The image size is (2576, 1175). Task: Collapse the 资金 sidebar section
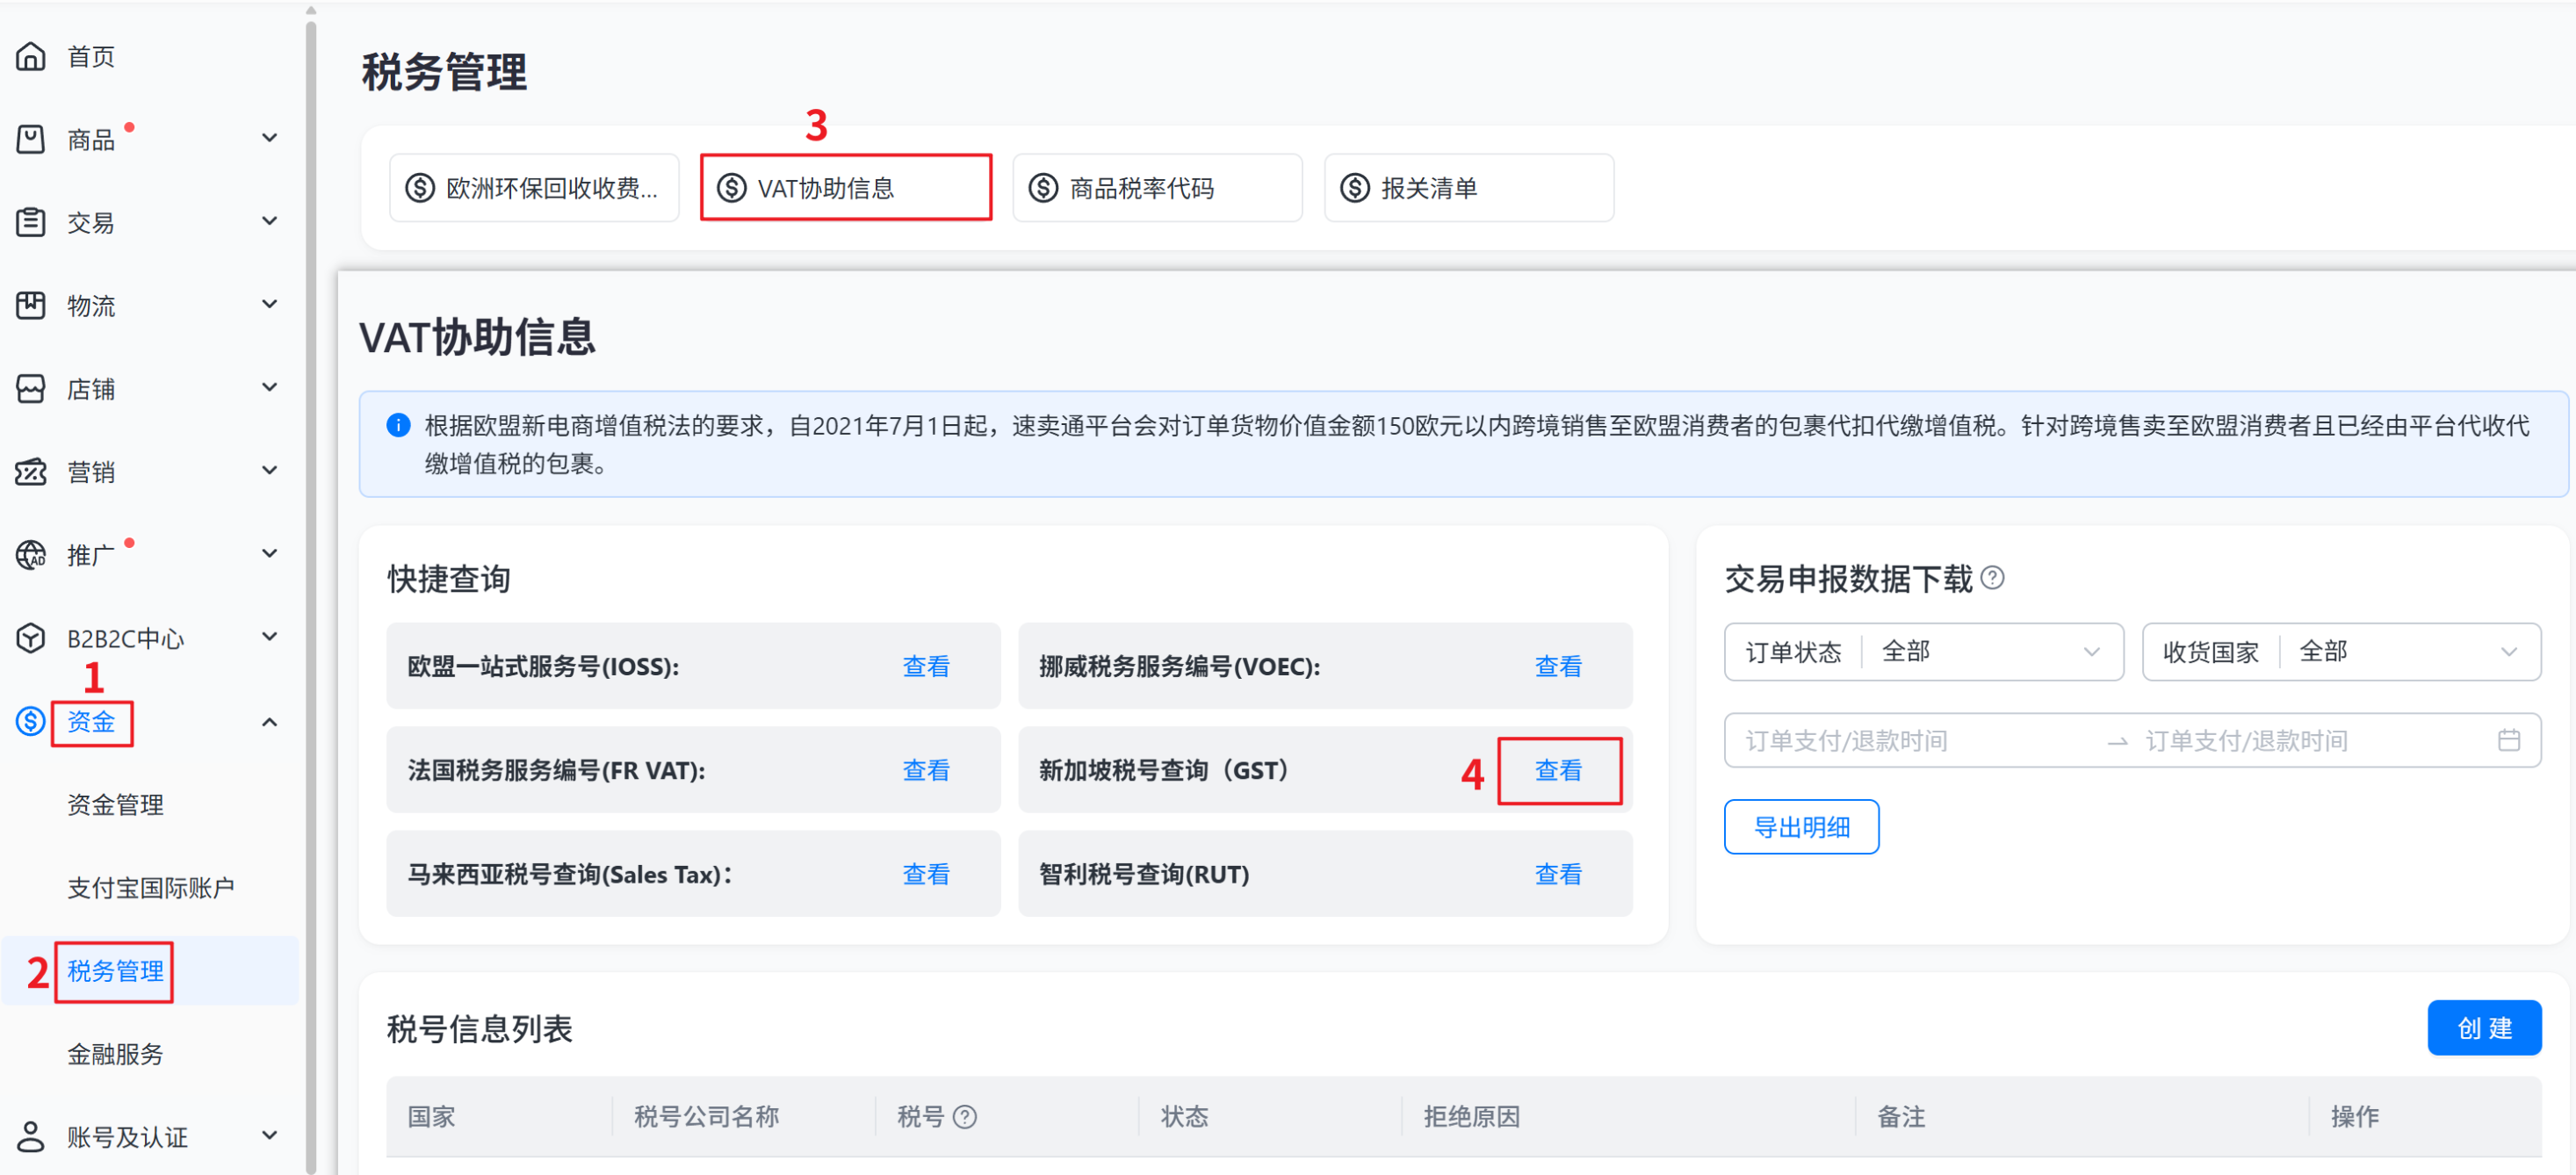point(269,721)
